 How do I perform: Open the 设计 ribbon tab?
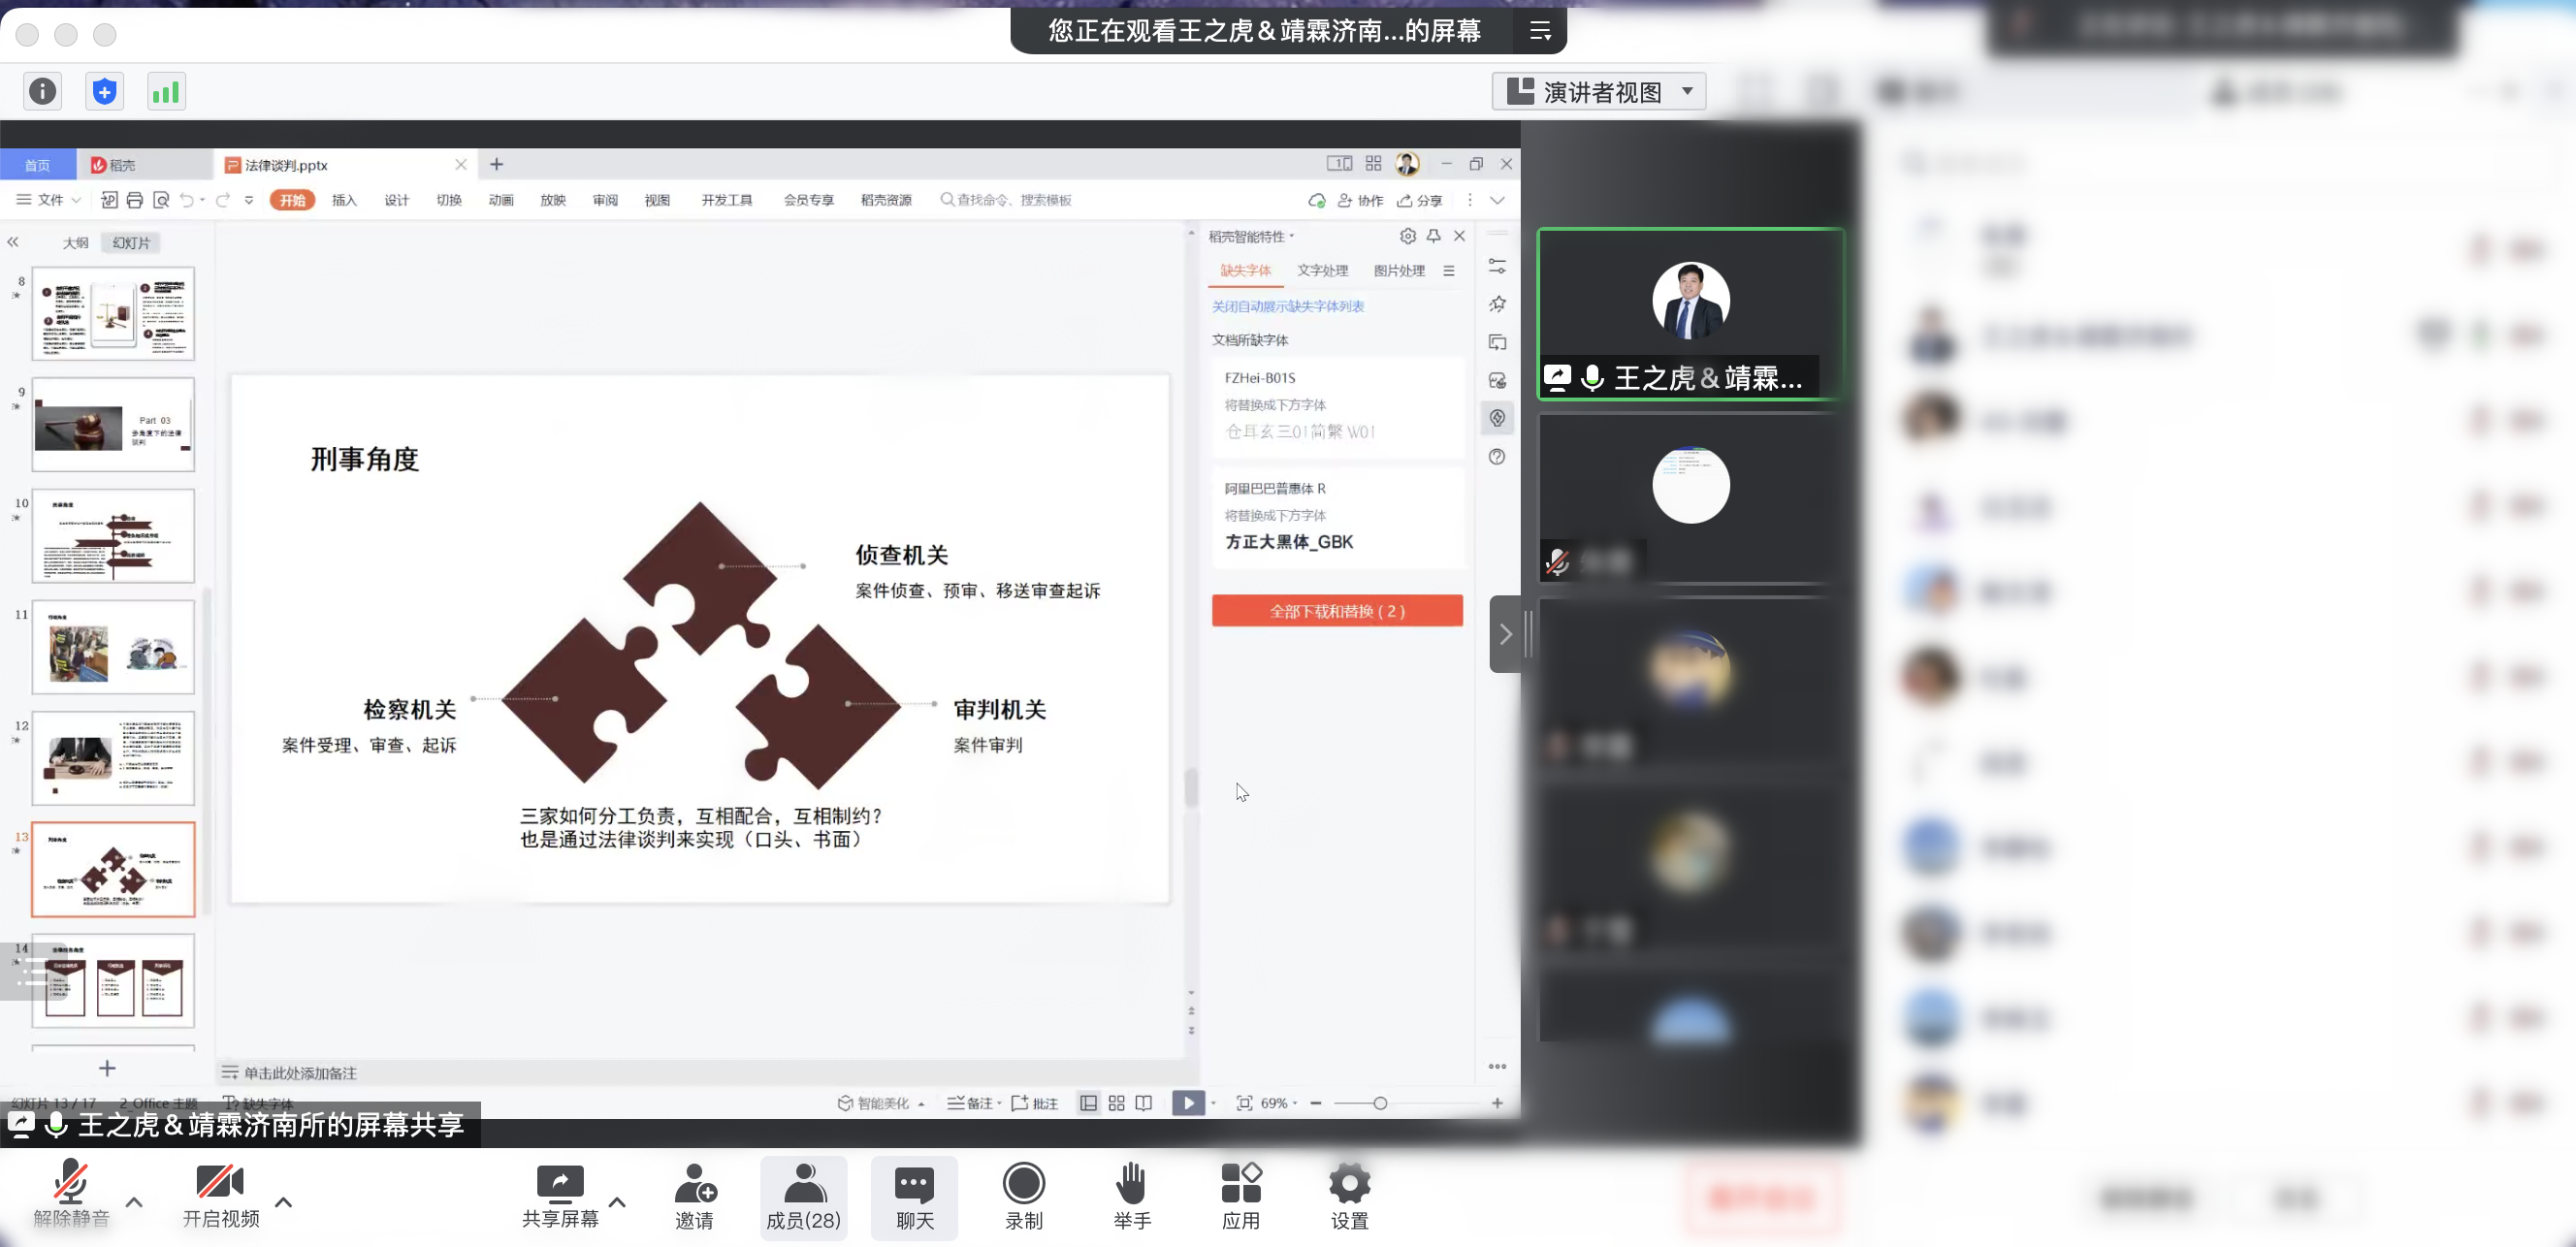point(397,200)
